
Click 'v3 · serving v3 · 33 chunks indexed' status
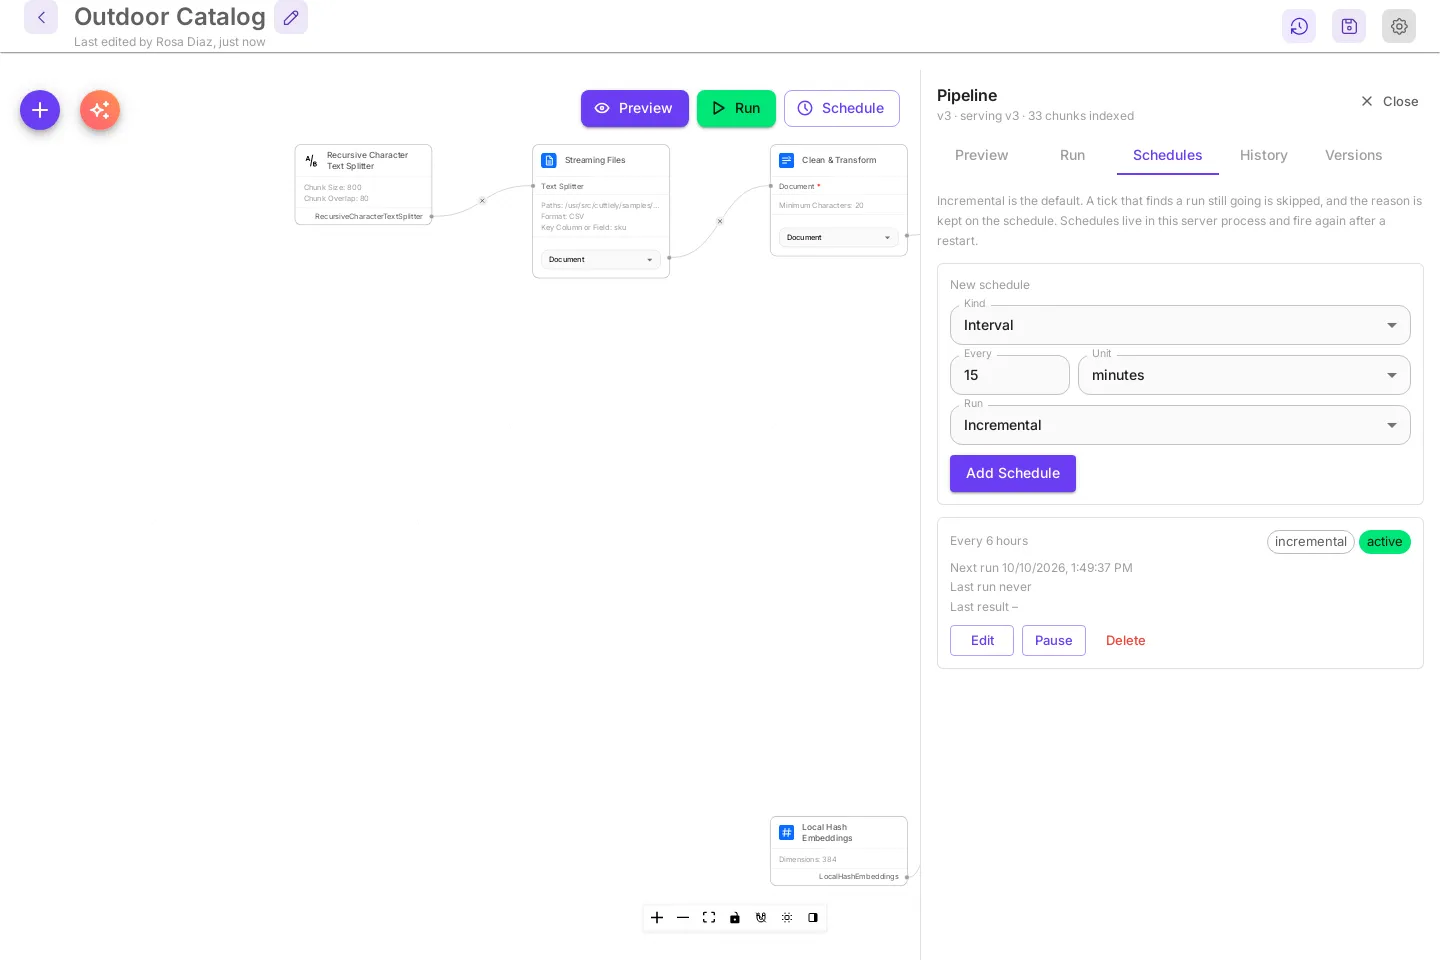1035,116
